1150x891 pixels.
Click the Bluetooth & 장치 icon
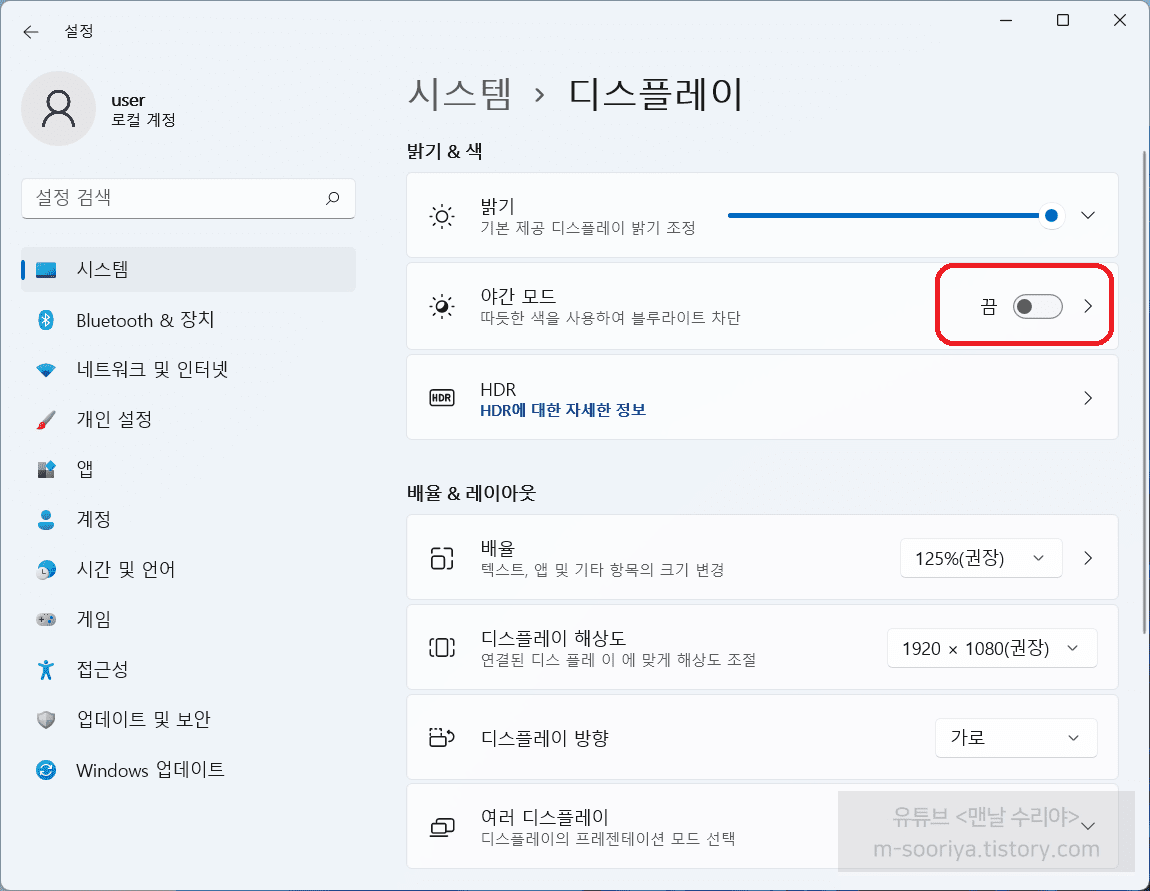pos(46,320)
